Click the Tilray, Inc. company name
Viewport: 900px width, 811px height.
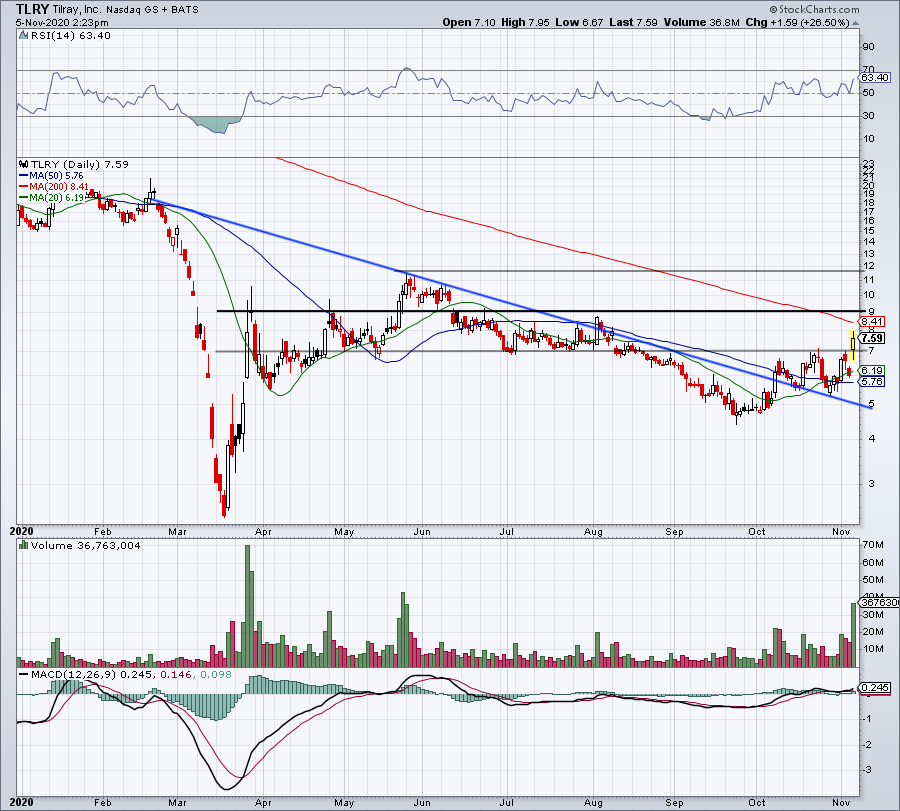coord(77,10)
